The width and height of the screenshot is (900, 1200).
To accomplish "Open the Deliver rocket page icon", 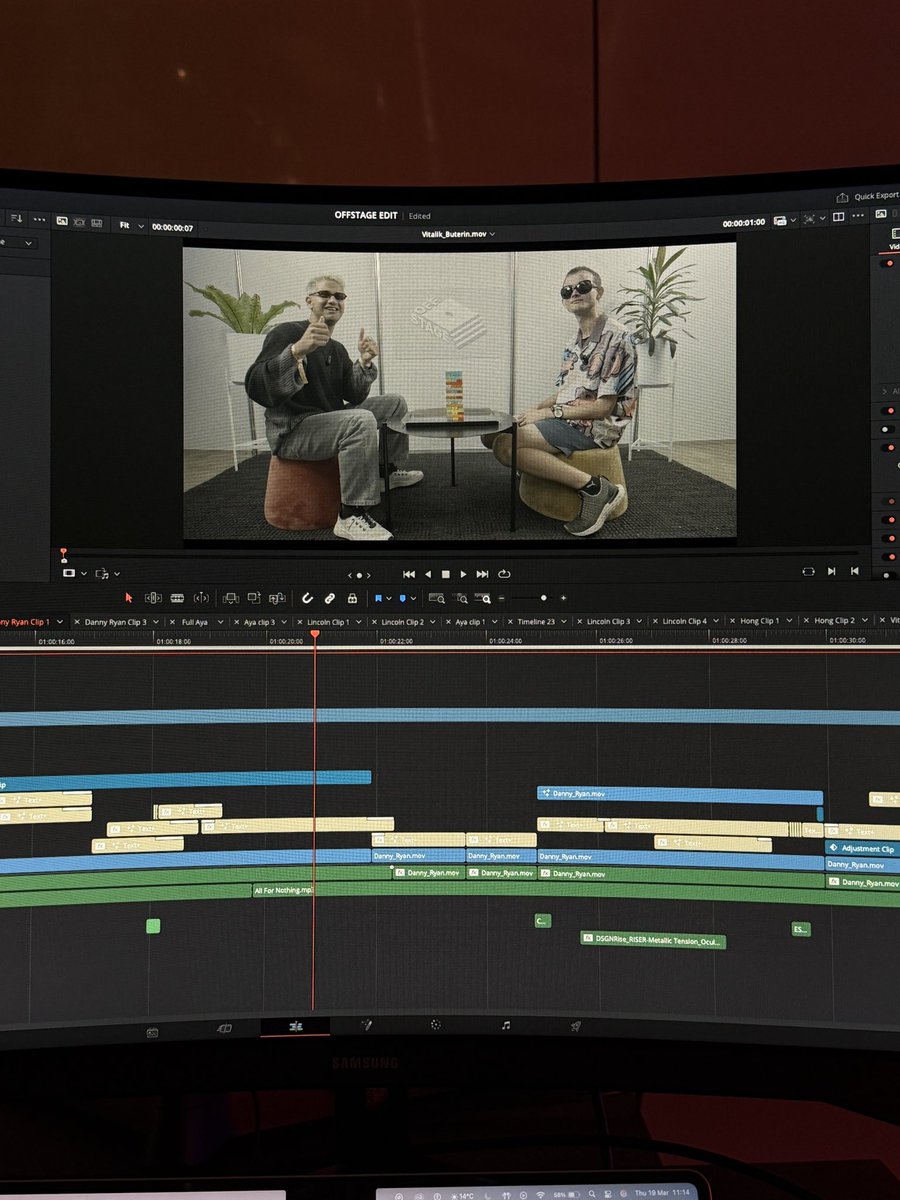I will 576,1026.
